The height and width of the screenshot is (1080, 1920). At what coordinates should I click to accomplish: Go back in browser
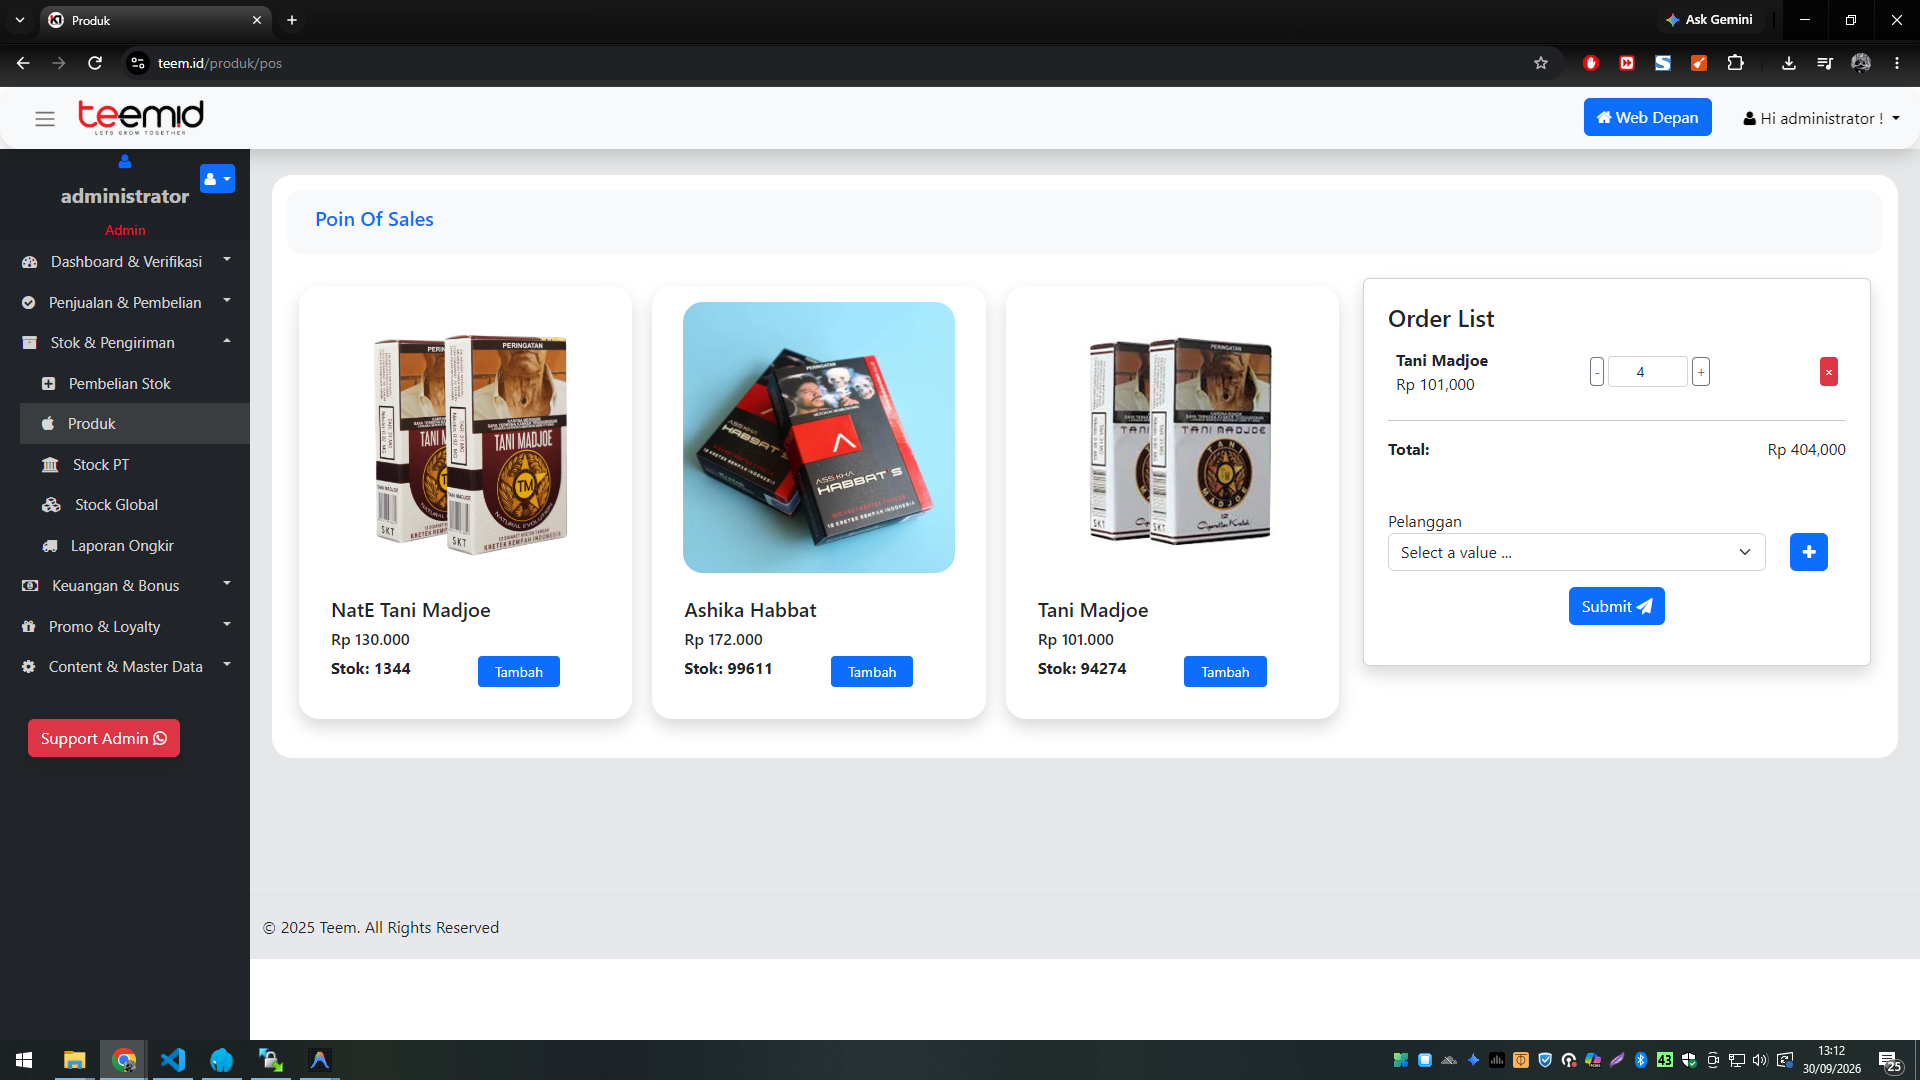click(23, 63)
